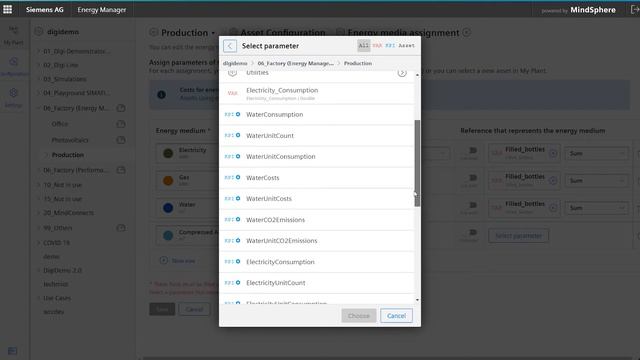Click KPI icon next to WaterUnitCount

coord(232,136)
